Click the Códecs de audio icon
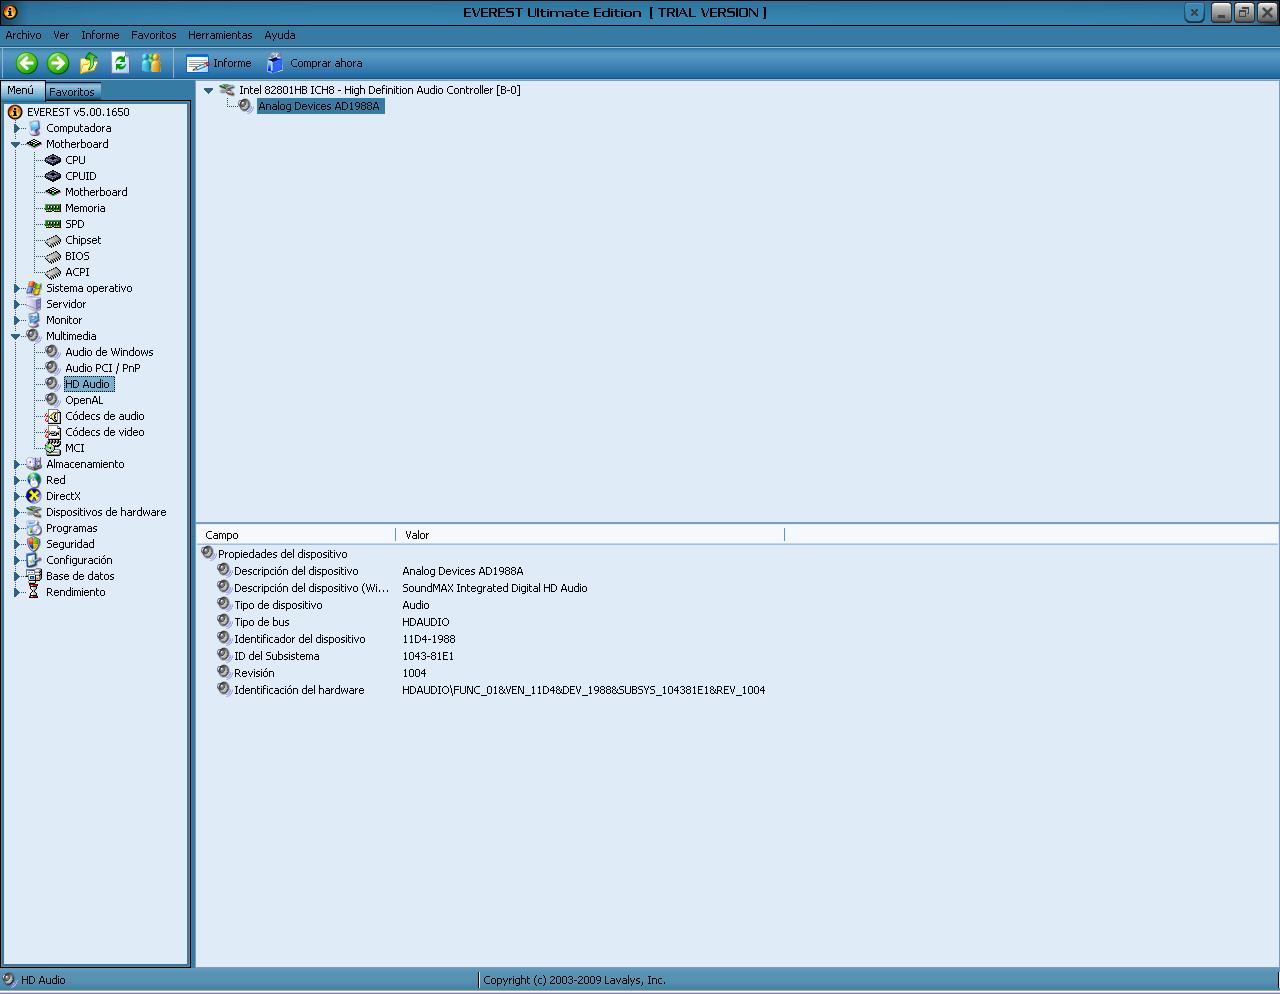This screenshot has height=994, width=1280. [53, 416]
